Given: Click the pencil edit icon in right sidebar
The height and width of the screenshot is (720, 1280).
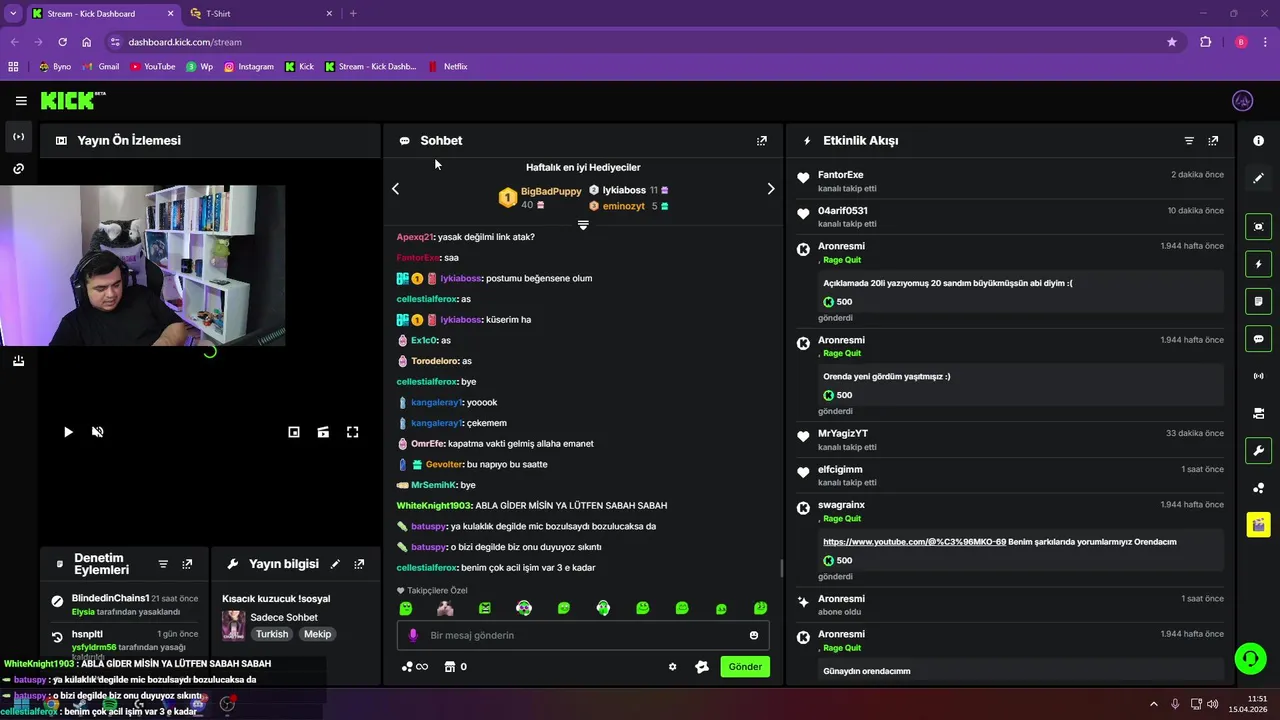Looking at the screenshot, I should (1258, 178).
